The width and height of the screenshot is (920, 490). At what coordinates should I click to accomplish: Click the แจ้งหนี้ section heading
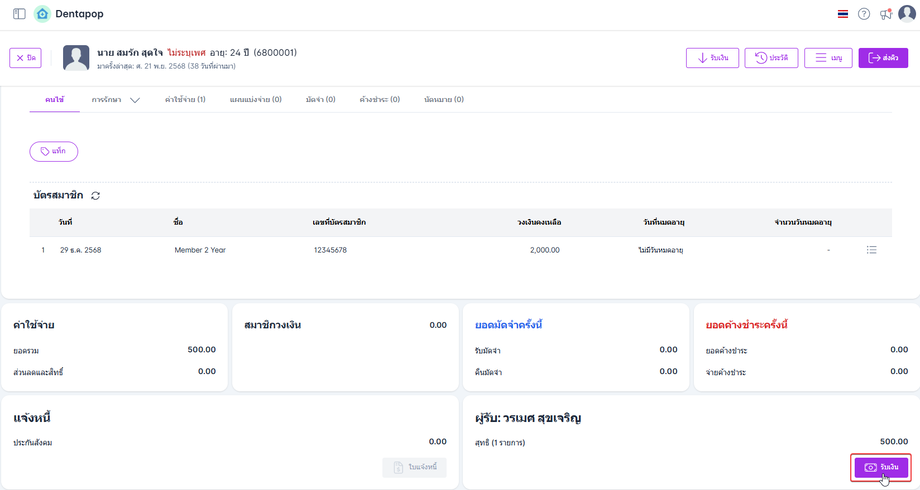32,418
